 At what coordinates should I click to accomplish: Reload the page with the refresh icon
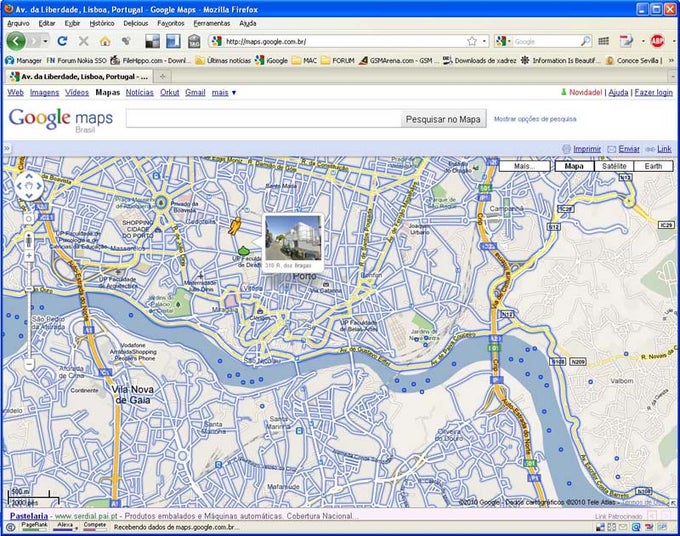click(x=62, y=41)
